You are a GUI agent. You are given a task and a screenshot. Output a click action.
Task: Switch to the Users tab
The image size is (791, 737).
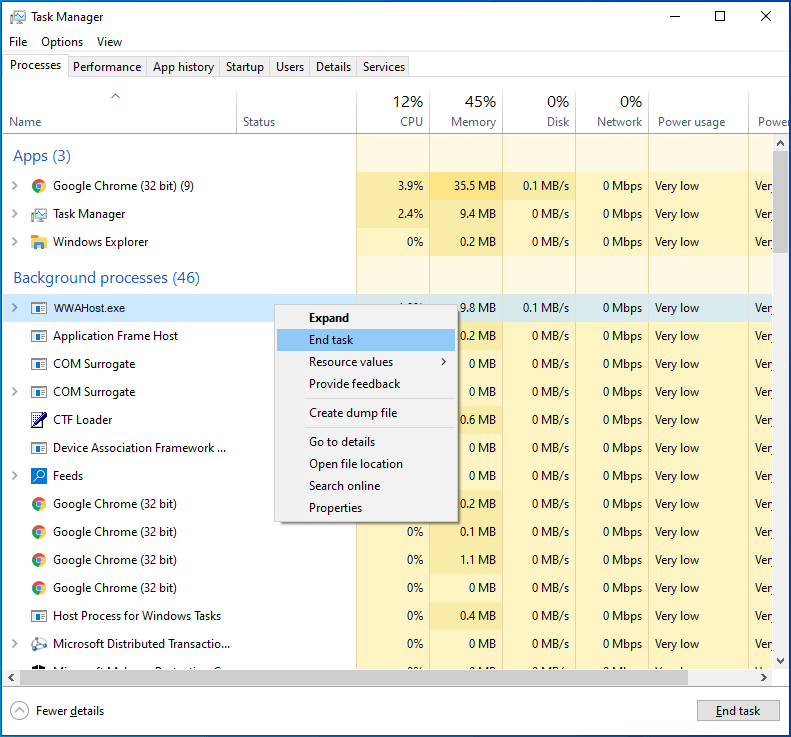[290, 67]
